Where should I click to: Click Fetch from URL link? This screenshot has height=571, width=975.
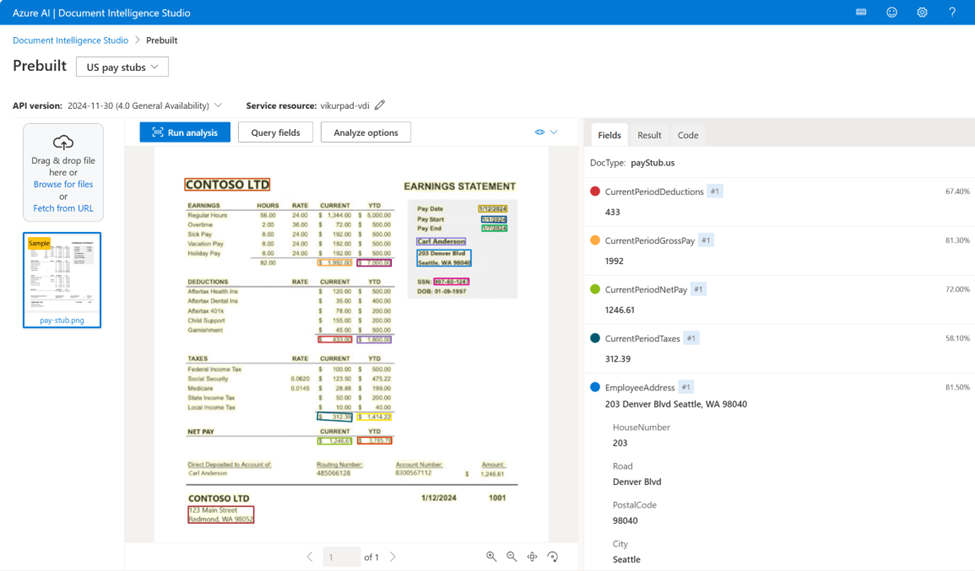coord(63,208)
